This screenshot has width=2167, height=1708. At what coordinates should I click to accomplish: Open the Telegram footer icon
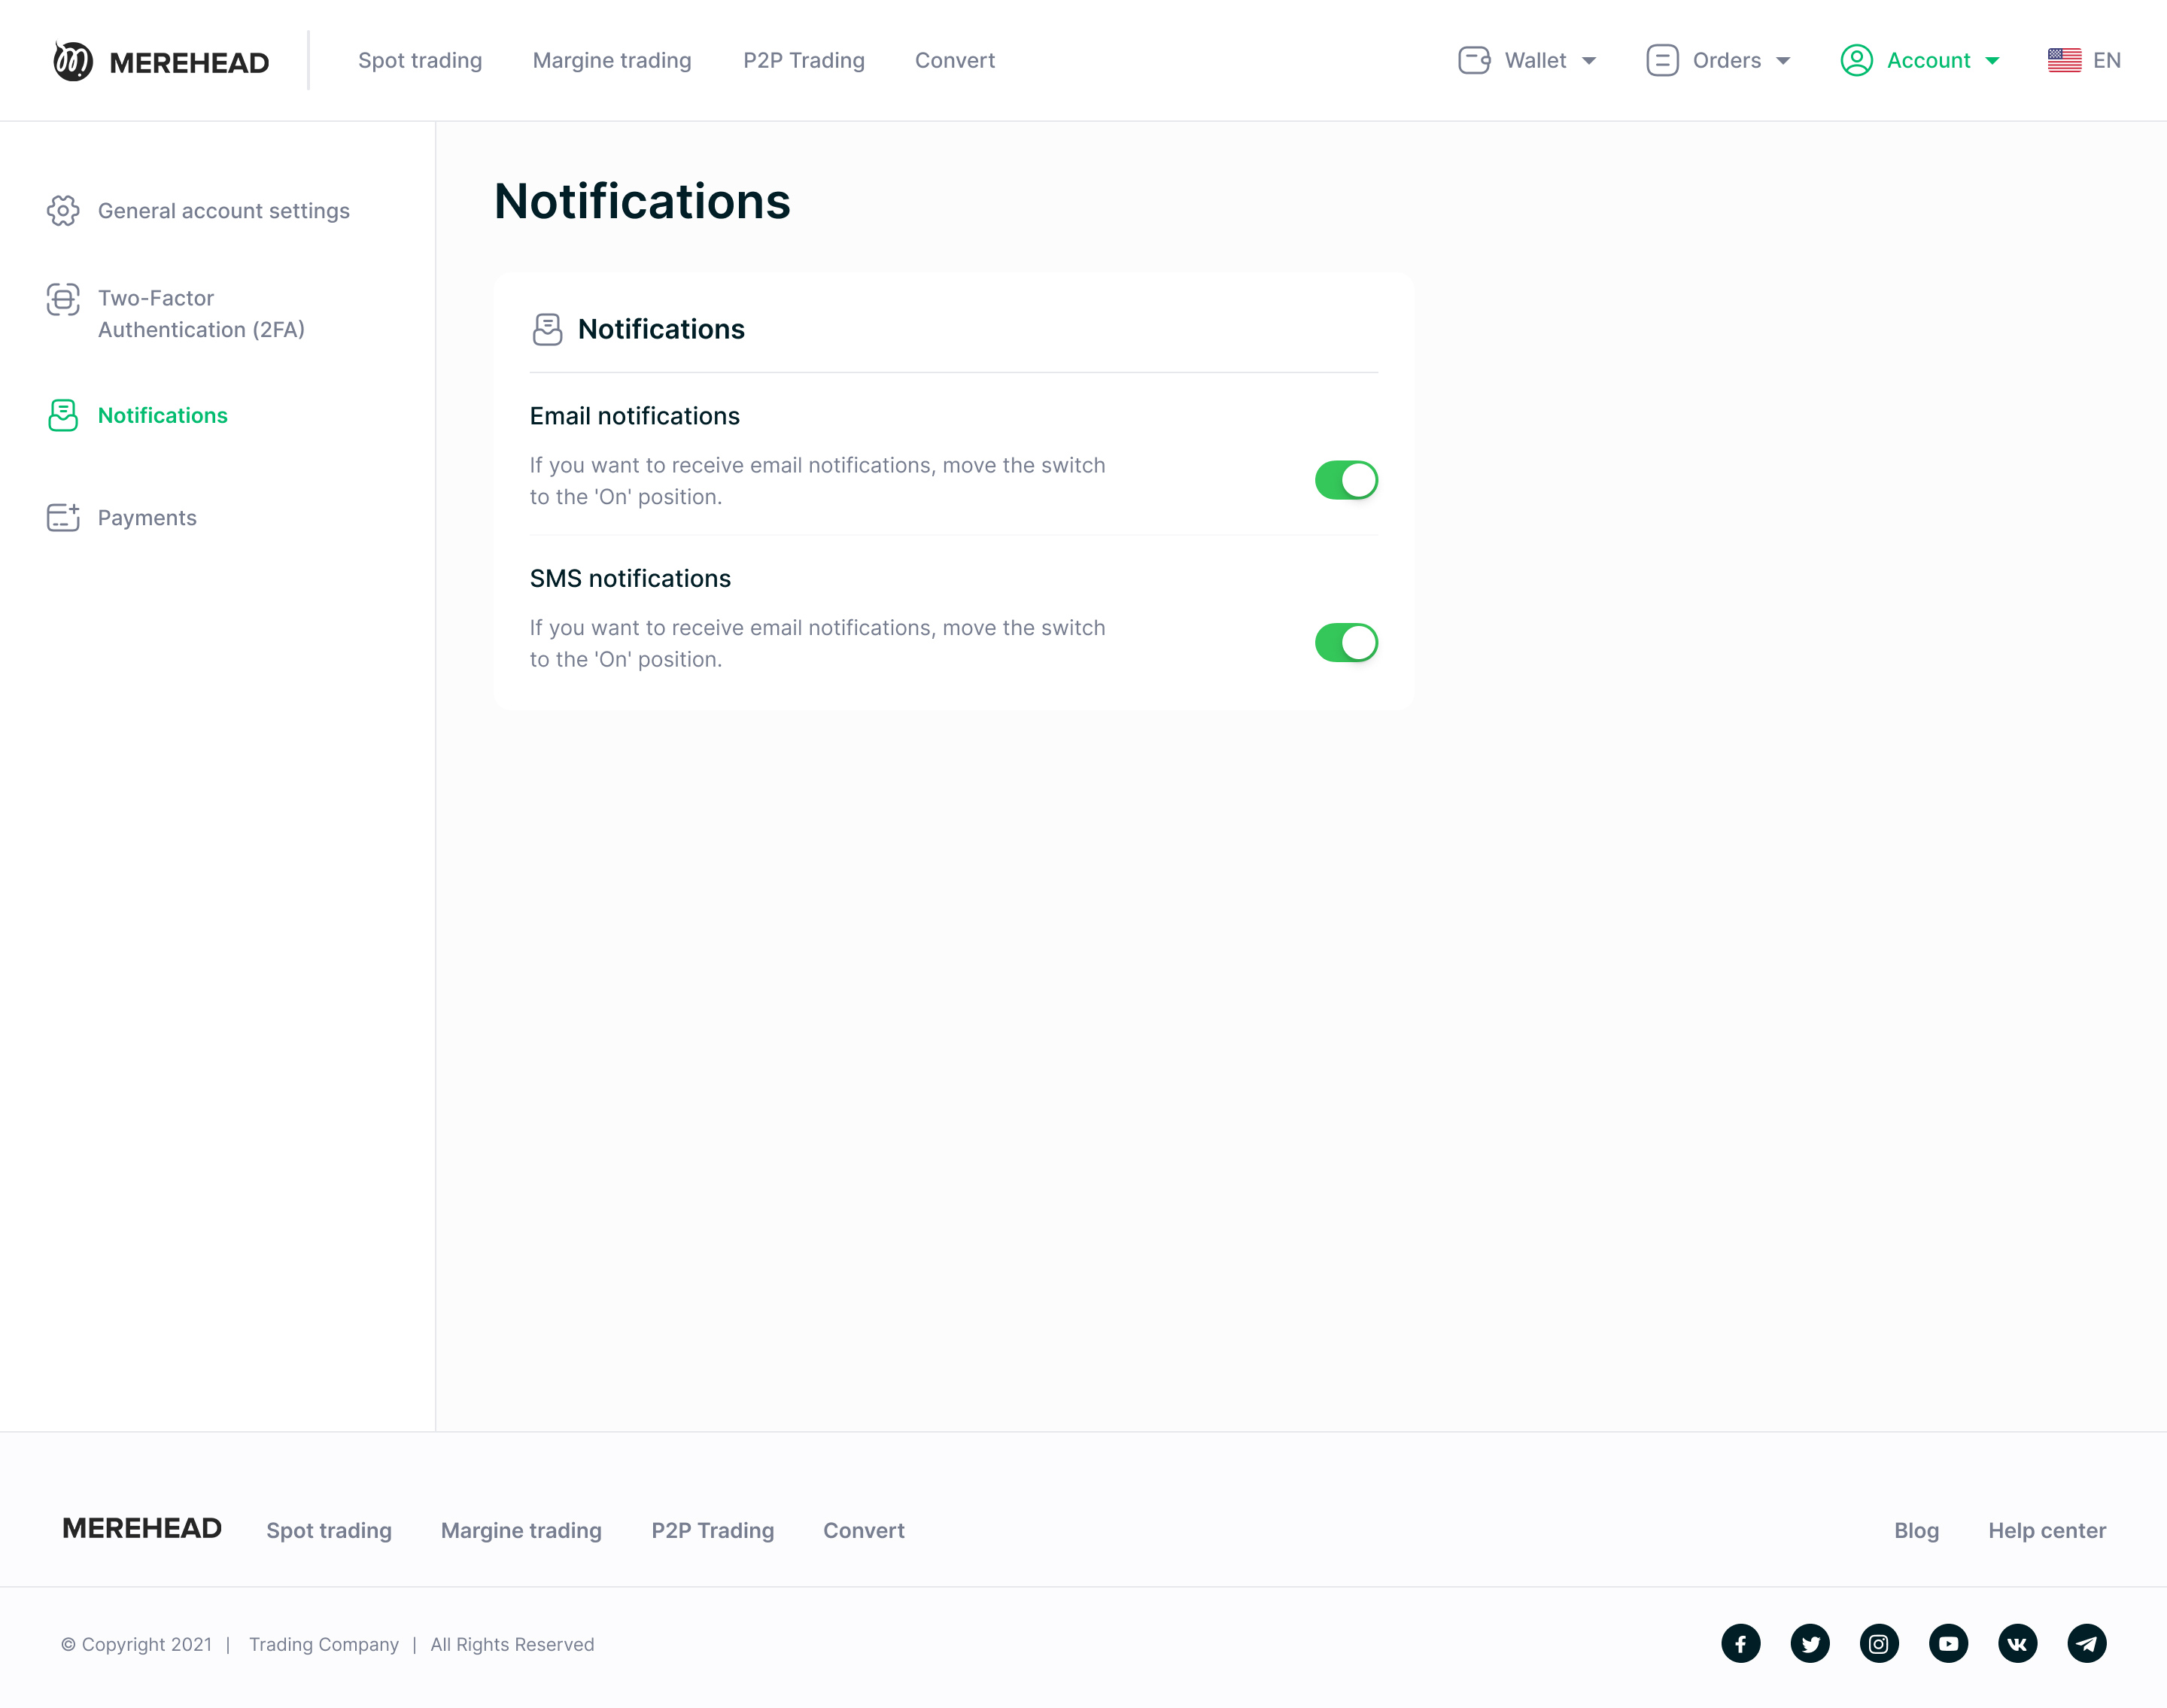point(2086,1643)
